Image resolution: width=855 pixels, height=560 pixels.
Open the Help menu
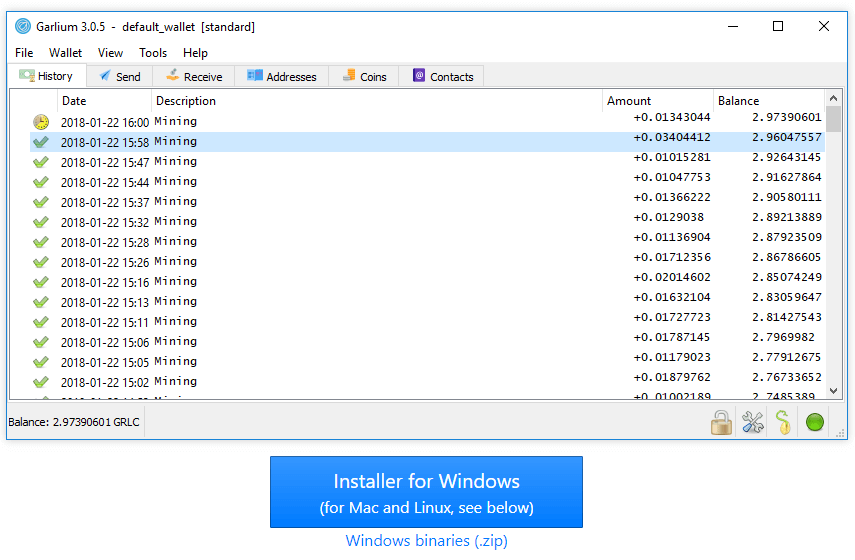click(x=195, y=53)
